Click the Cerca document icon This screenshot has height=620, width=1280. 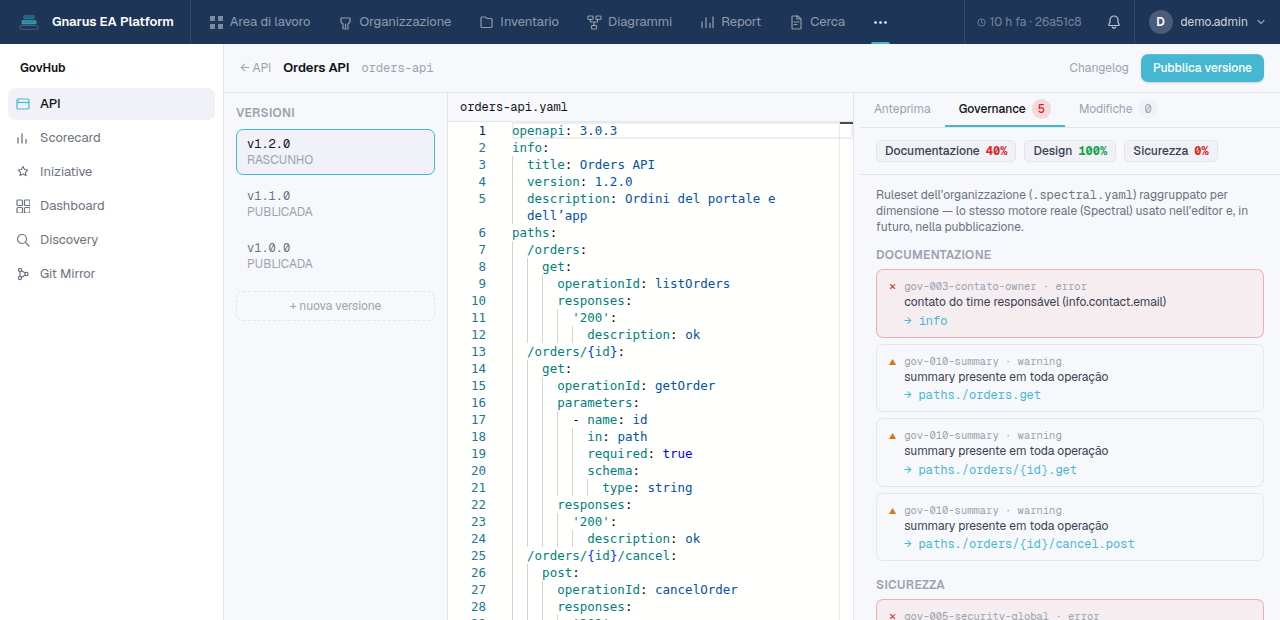pos(796,22)
